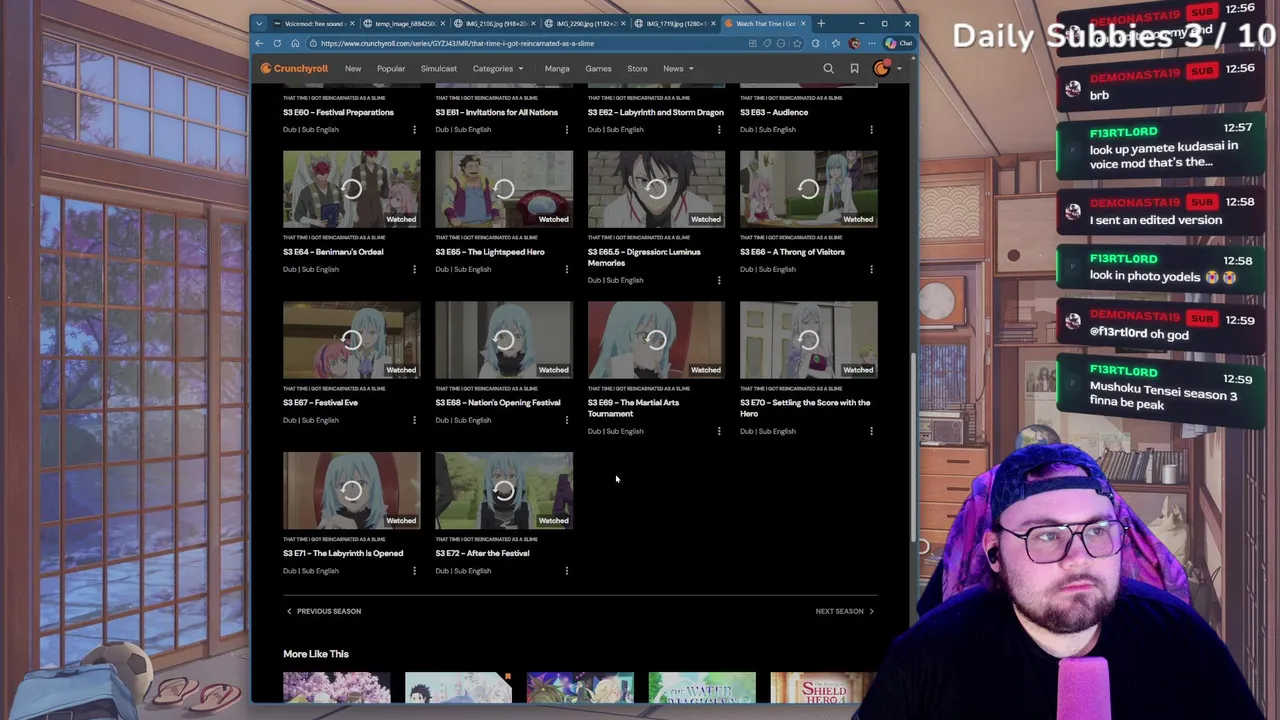Open S3 E68 Nation's Opening Festival title
The width and height of the screenshot is (1280, 720).
498,403
